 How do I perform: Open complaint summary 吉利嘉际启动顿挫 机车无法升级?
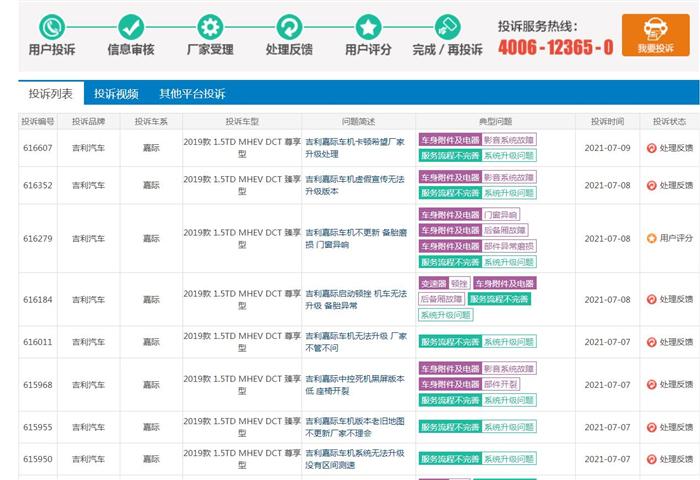(x=356, y=299)
